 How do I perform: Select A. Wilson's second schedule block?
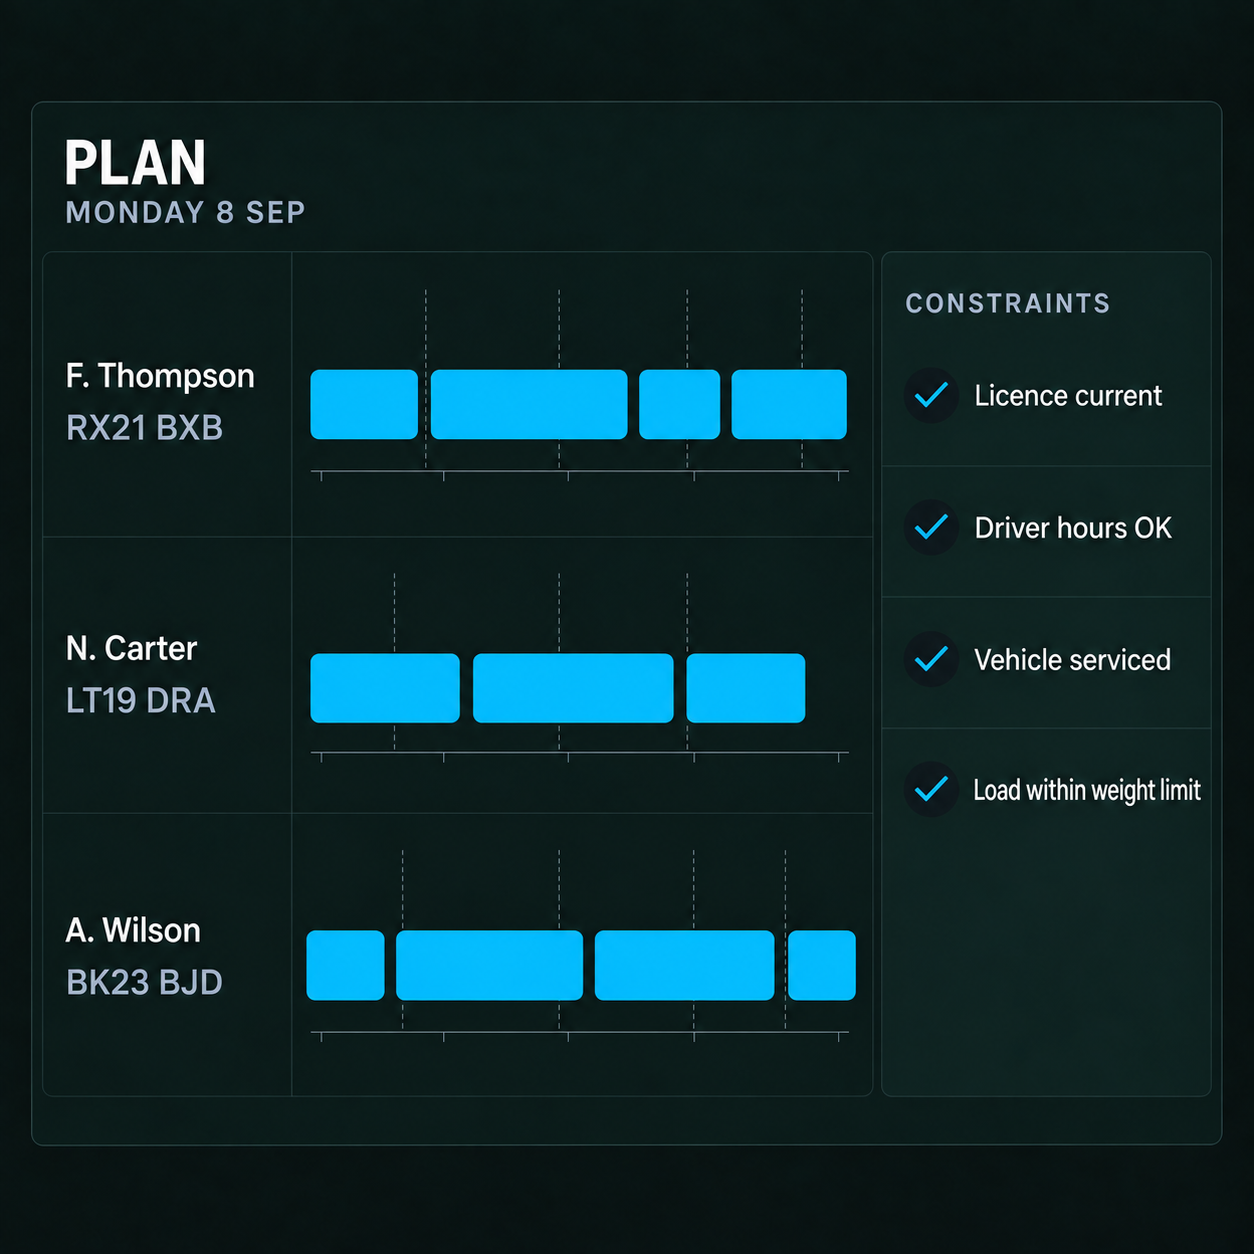[489, 965]
